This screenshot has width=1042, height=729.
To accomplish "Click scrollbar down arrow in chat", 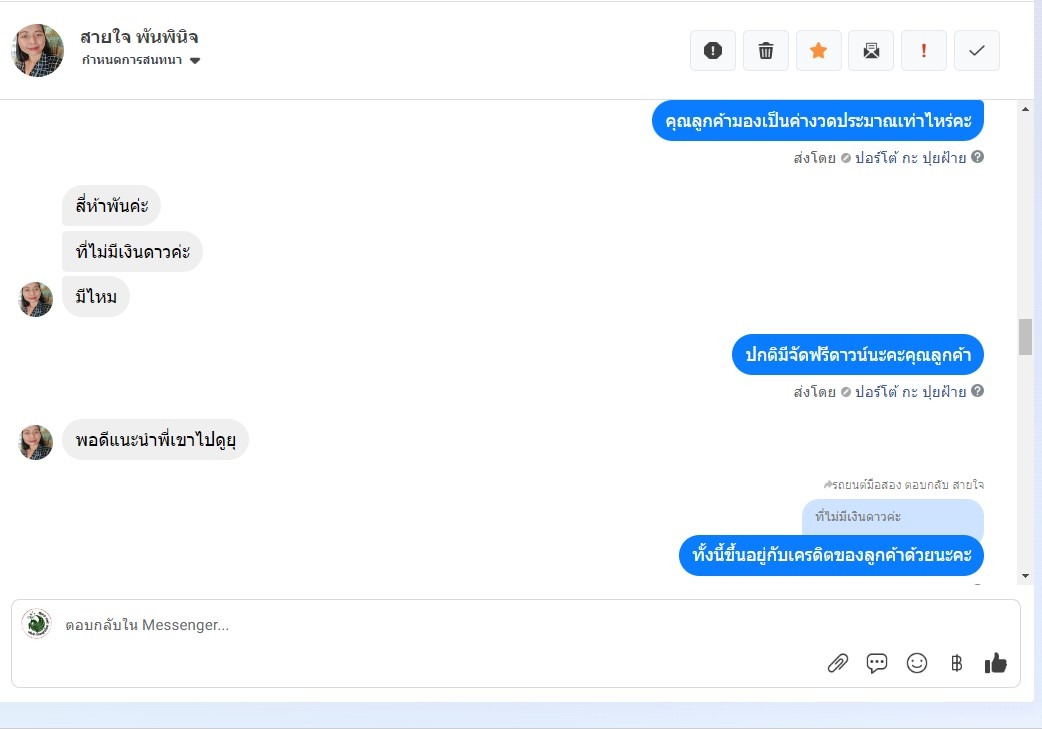I will (1025, 576).
